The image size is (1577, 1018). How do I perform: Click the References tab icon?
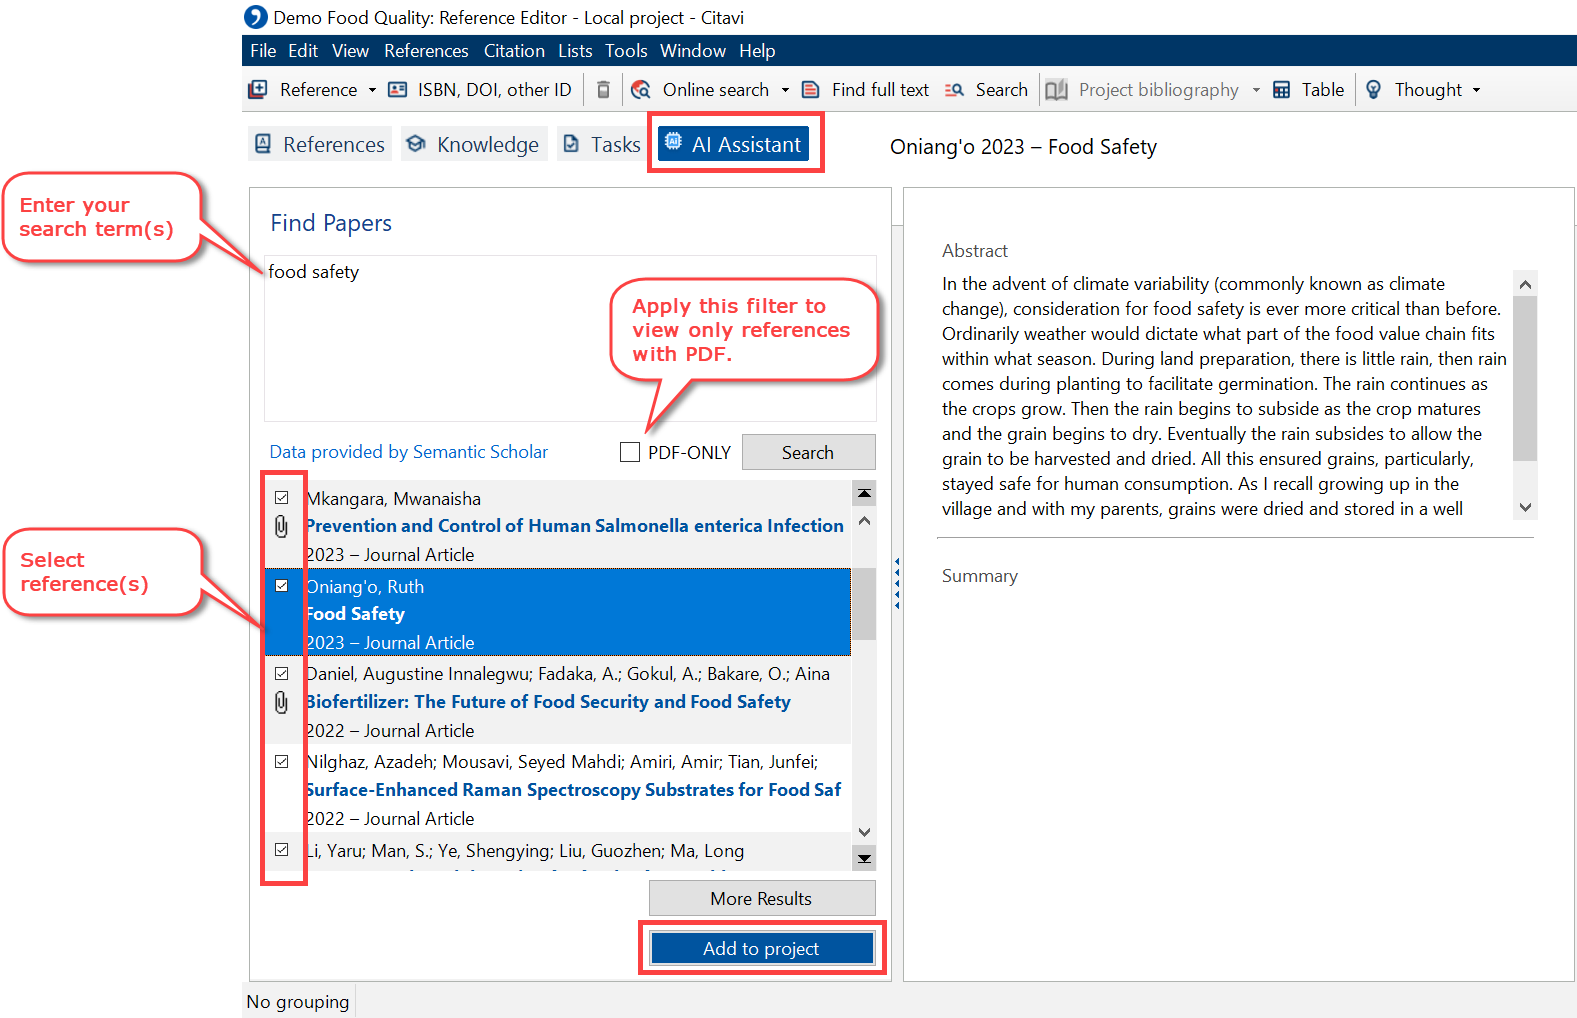(x=263, y=144)
